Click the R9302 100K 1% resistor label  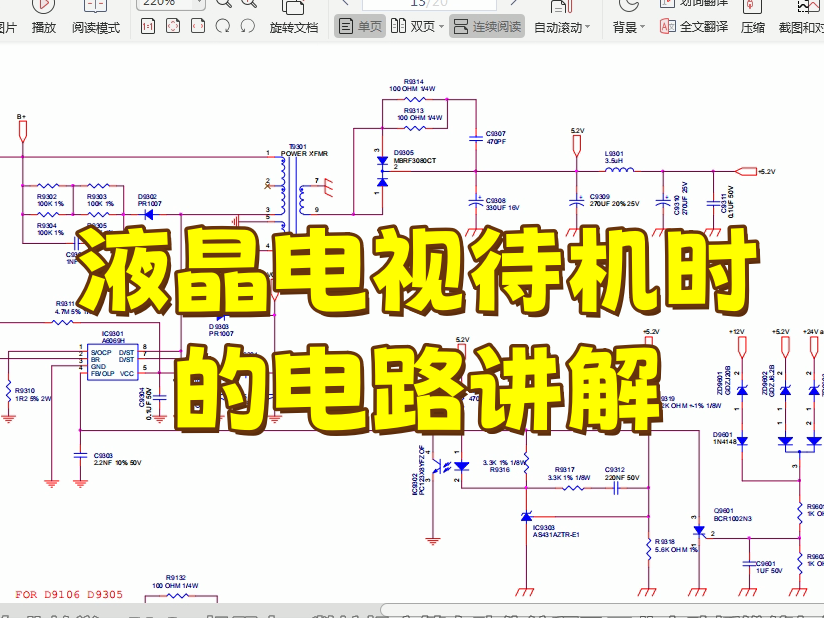coord(50,200)
